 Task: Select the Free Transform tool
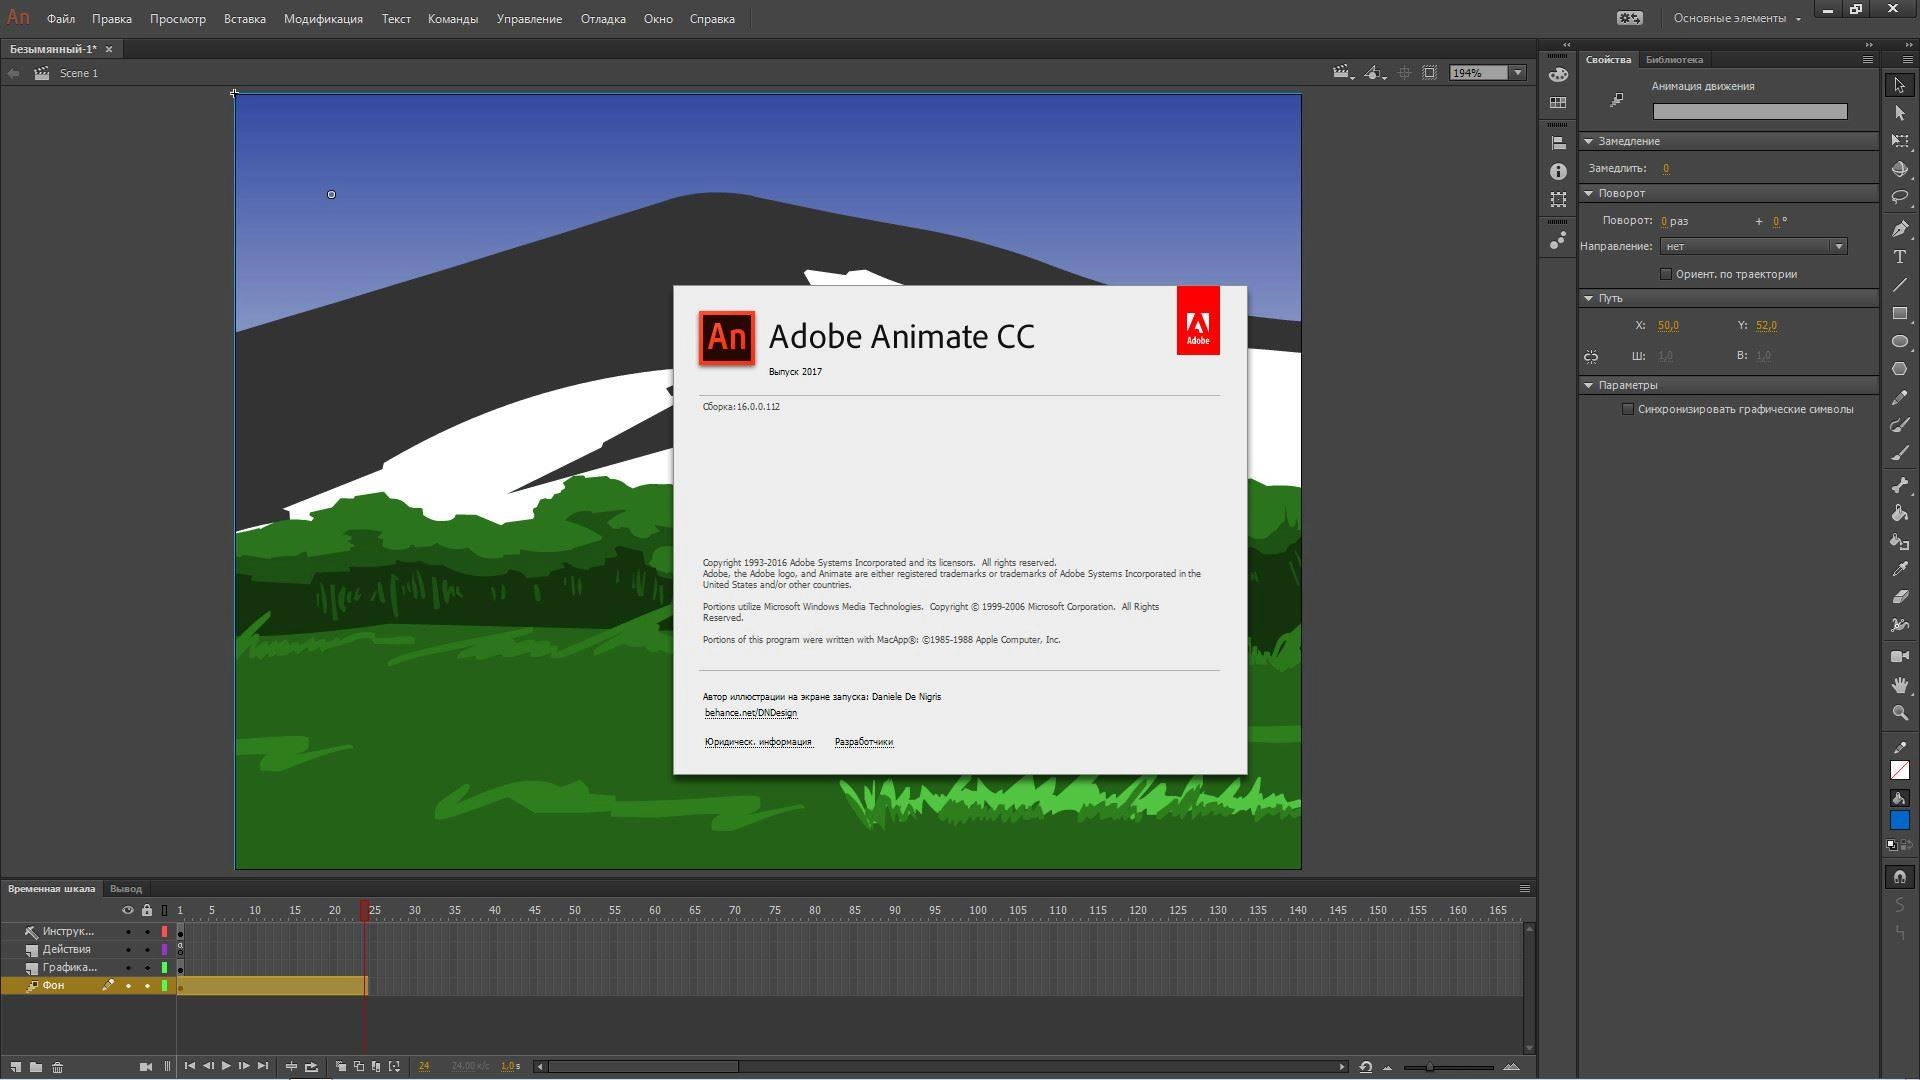click(x=1899, y=142)
